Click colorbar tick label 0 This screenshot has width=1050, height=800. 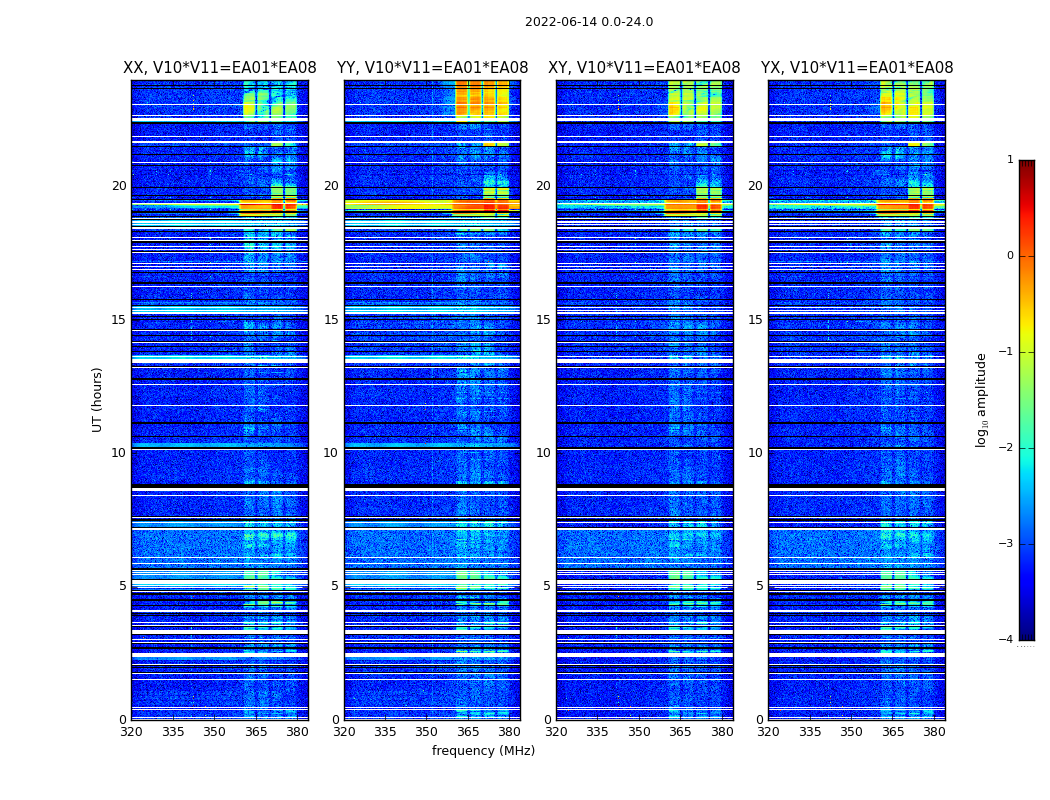click(x=1010, y=256)
